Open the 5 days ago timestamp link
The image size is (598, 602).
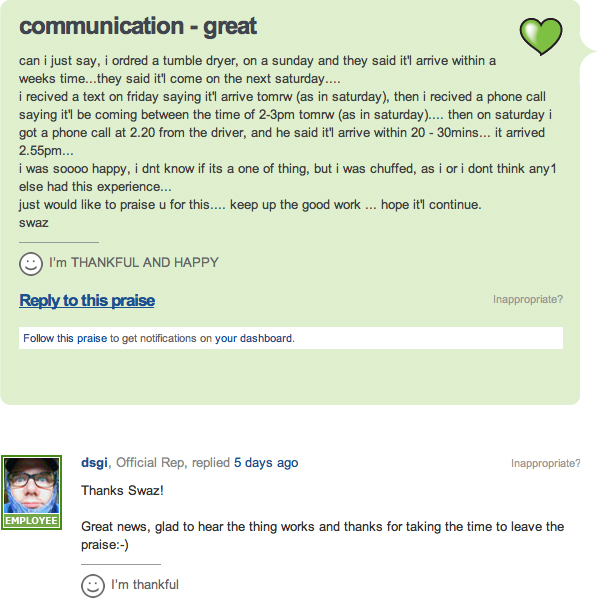pyautogui.click(x=266, y=463)
